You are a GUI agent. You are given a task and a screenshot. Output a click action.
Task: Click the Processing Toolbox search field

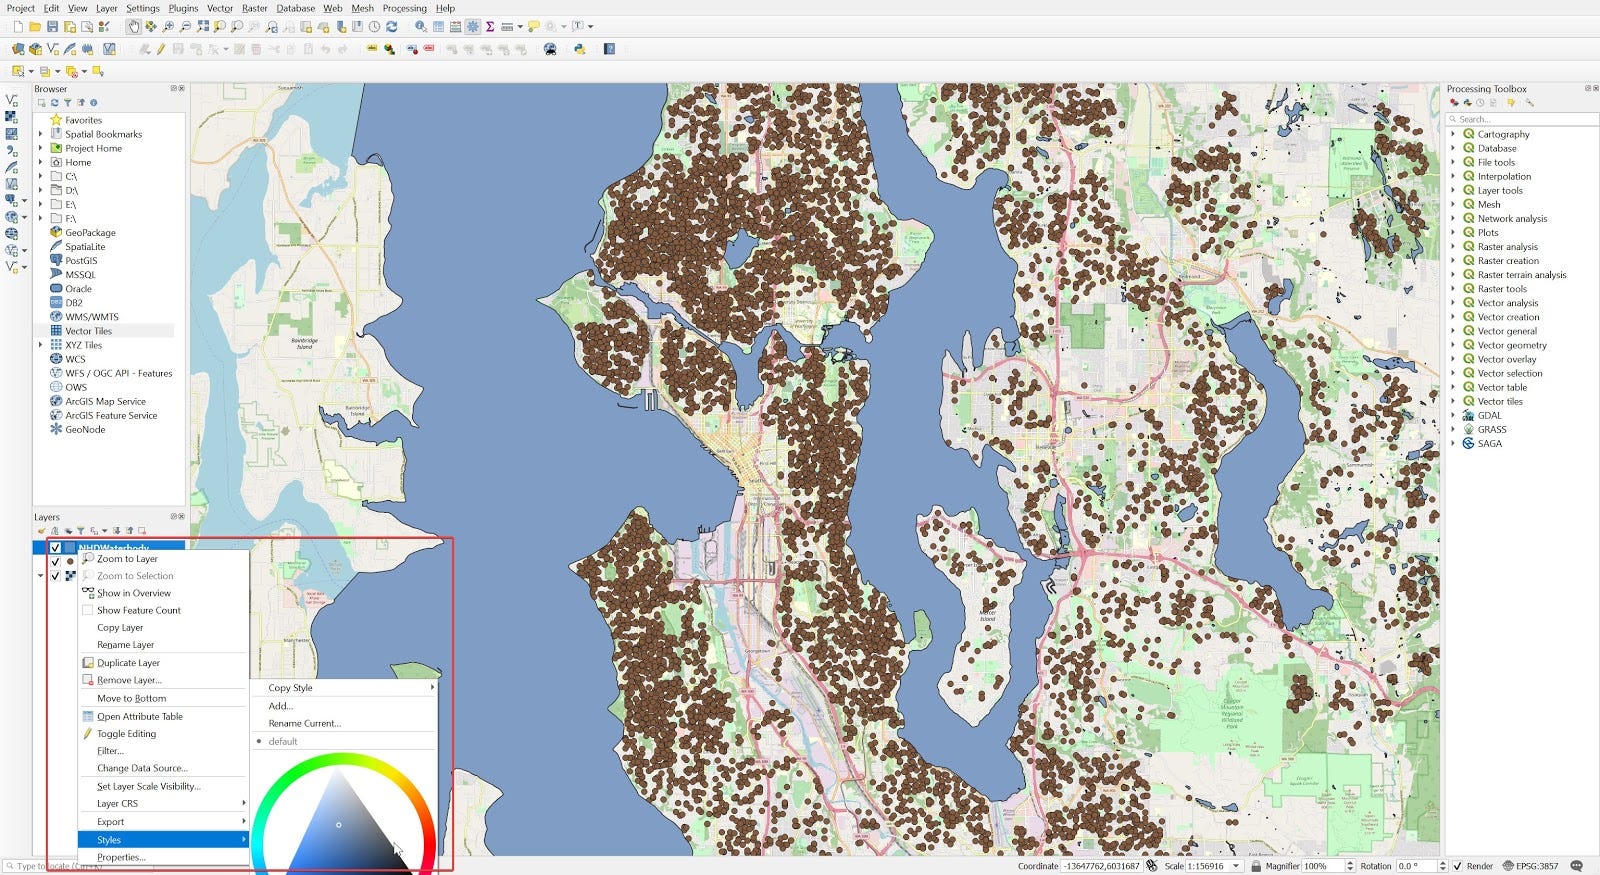click(x=1522, y=119)
